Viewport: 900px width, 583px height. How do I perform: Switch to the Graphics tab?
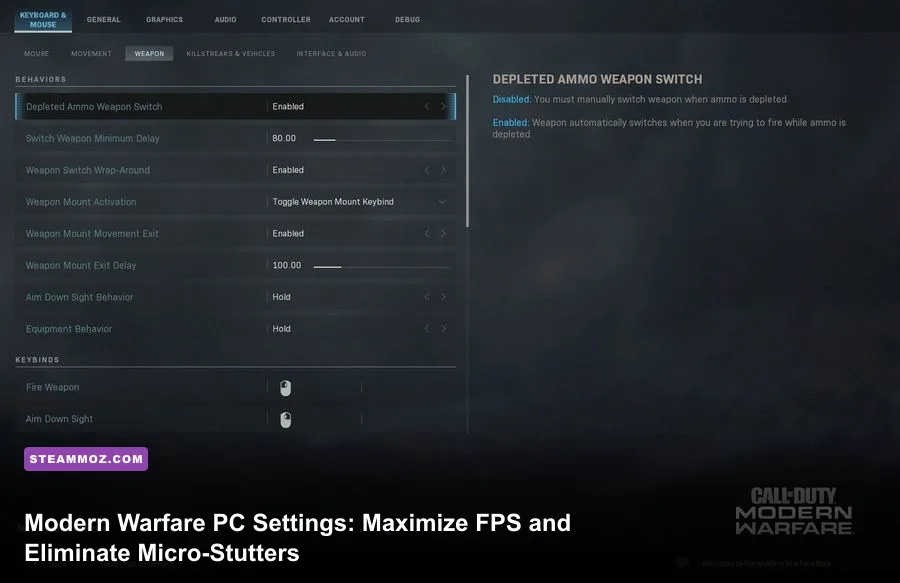pyautogui.click(x=164, y=20)
